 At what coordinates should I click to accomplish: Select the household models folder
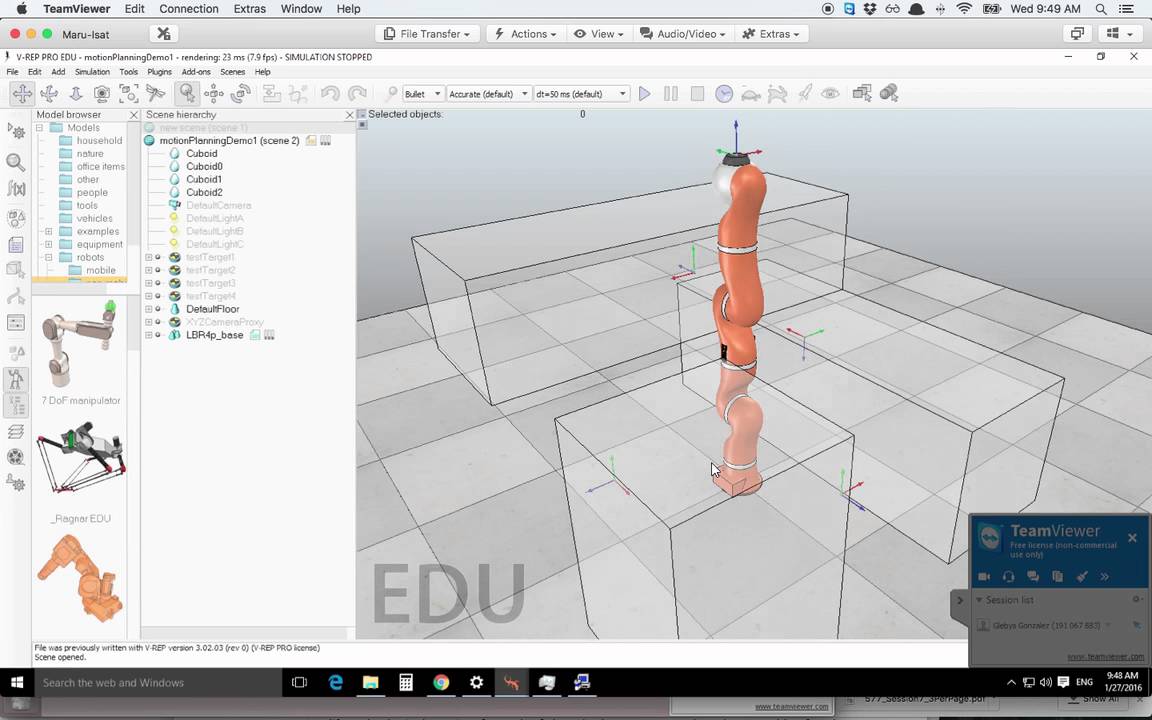pos(99,140)
